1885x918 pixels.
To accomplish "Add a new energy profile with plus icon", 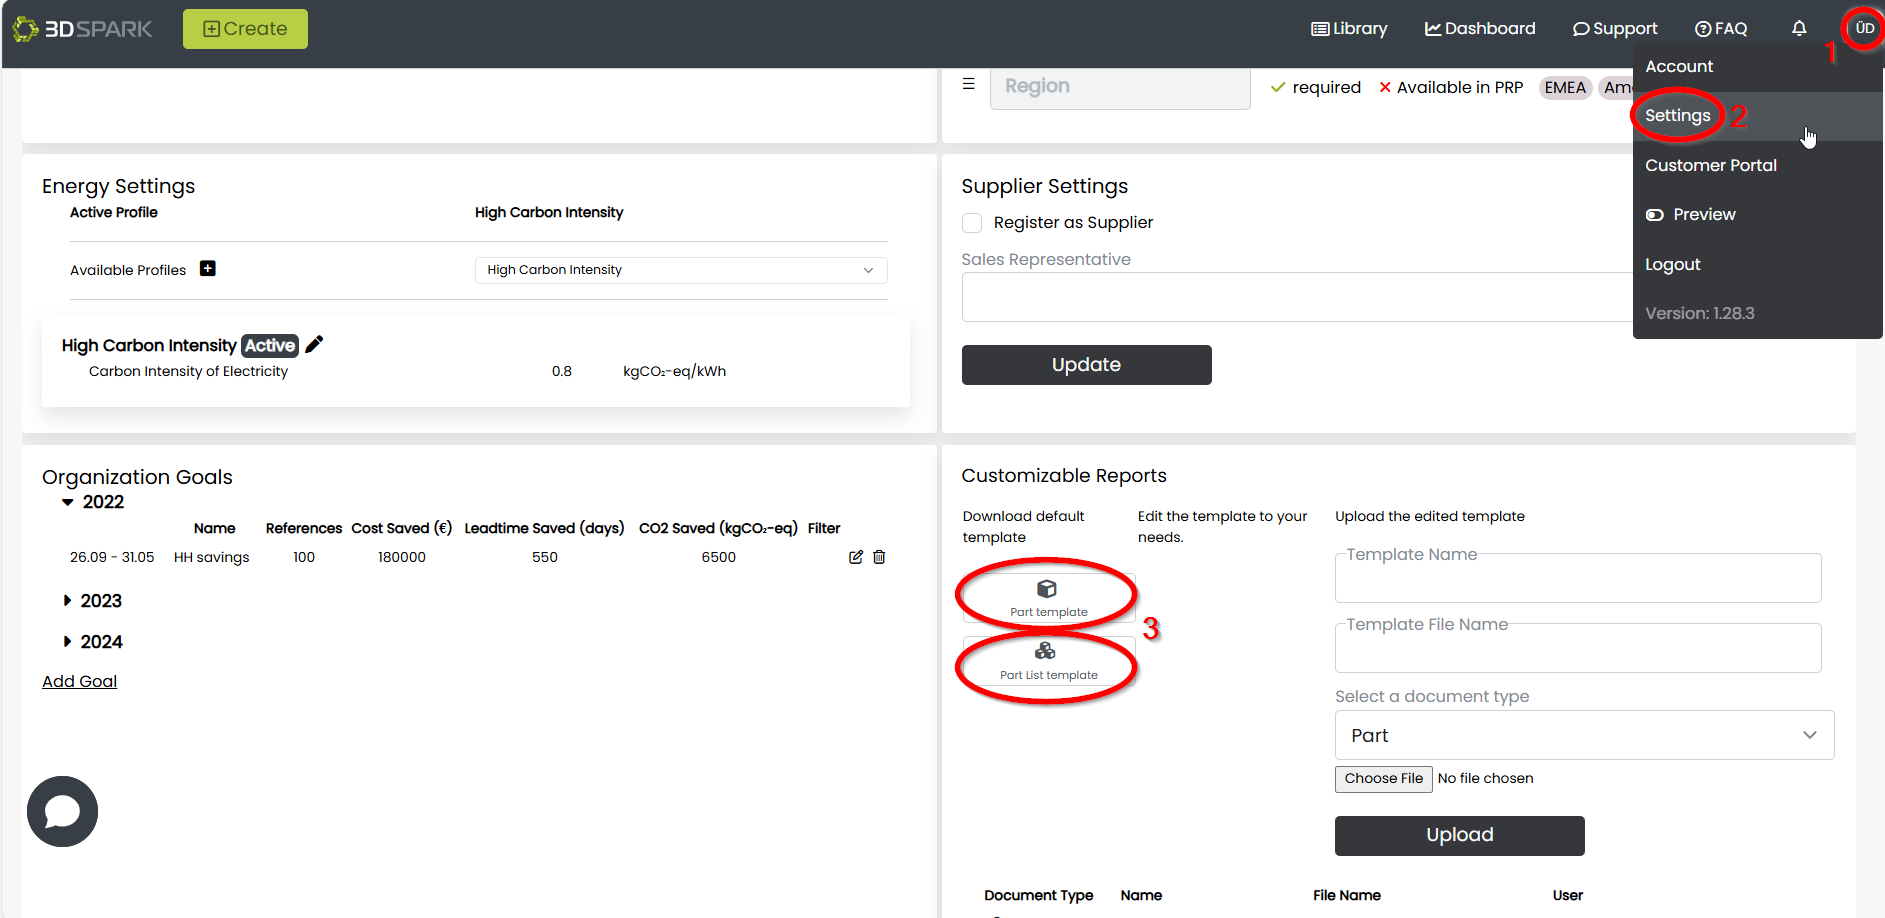I will [x=208, y=268].
